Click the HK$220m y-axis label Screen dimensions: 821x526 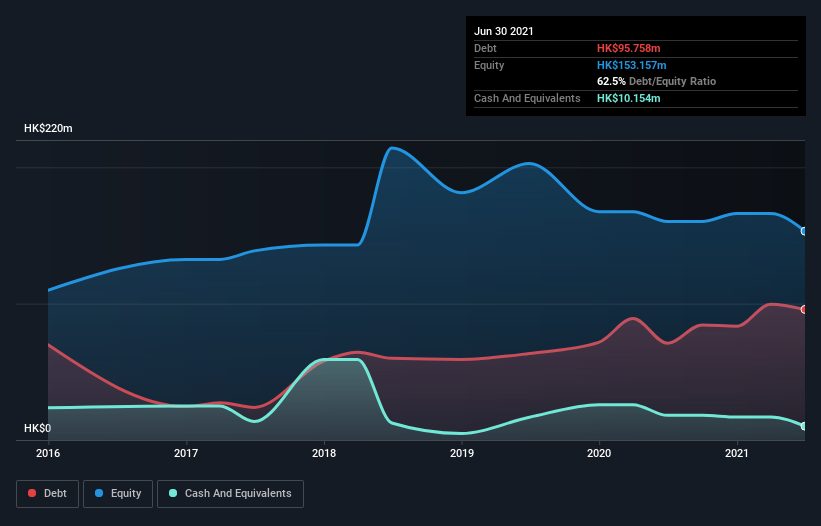point(48,128)
